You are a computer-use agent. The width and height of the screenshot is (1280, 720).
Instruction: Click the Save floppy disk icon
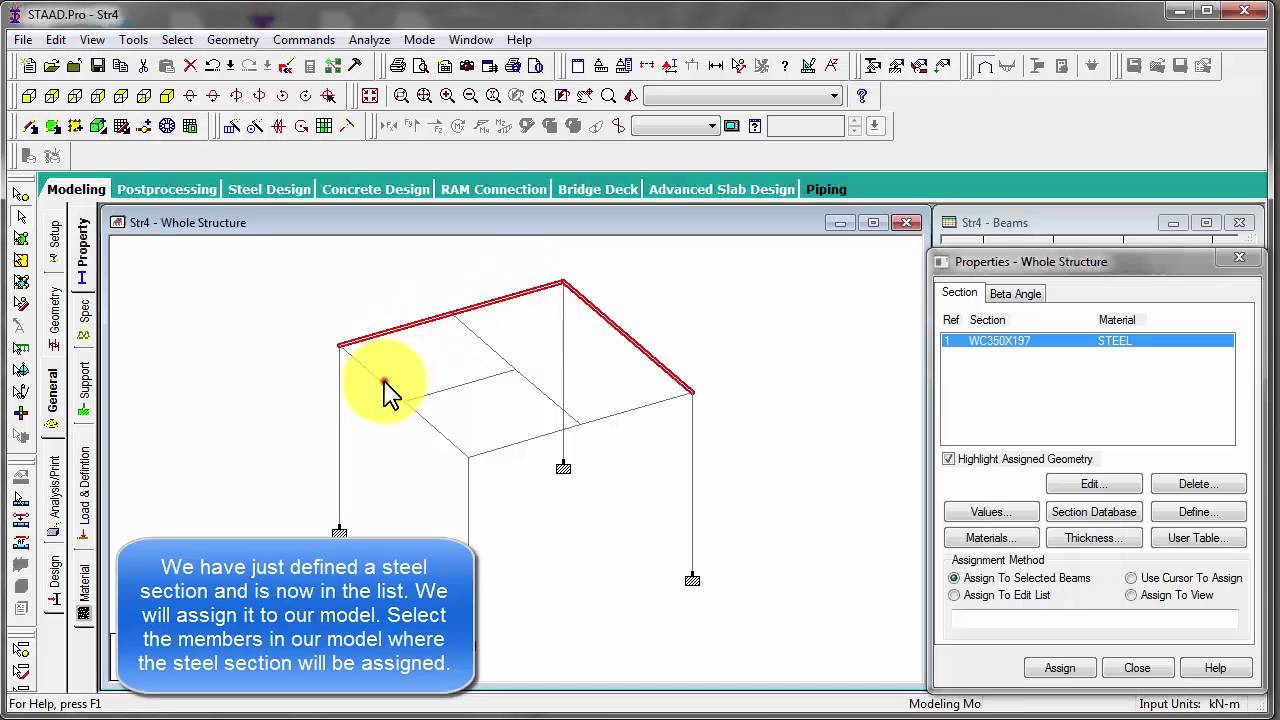[x=98, y=66]
